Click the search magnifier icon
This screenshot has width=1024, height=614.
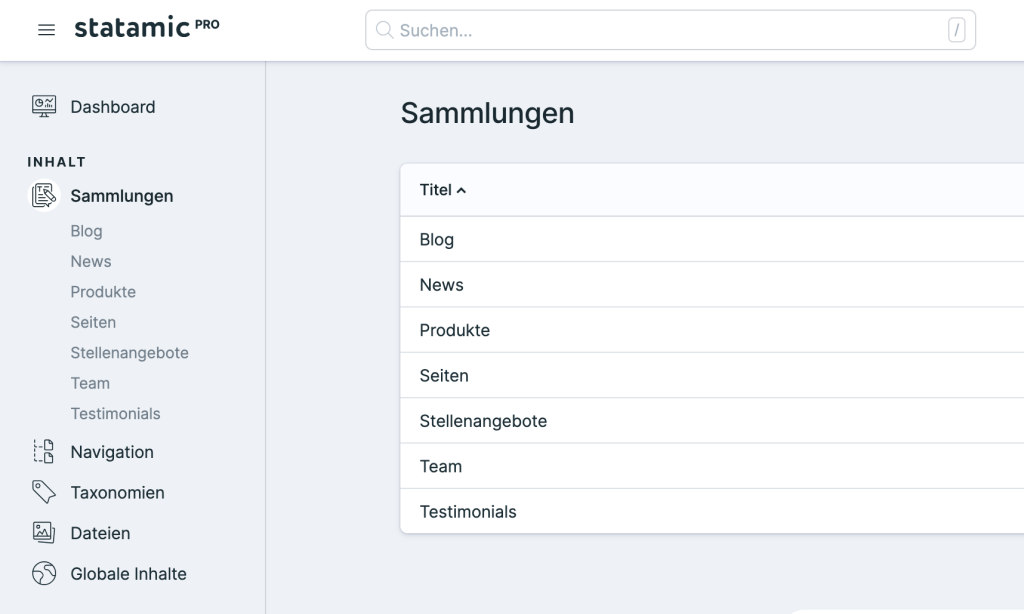click(384, 30)
